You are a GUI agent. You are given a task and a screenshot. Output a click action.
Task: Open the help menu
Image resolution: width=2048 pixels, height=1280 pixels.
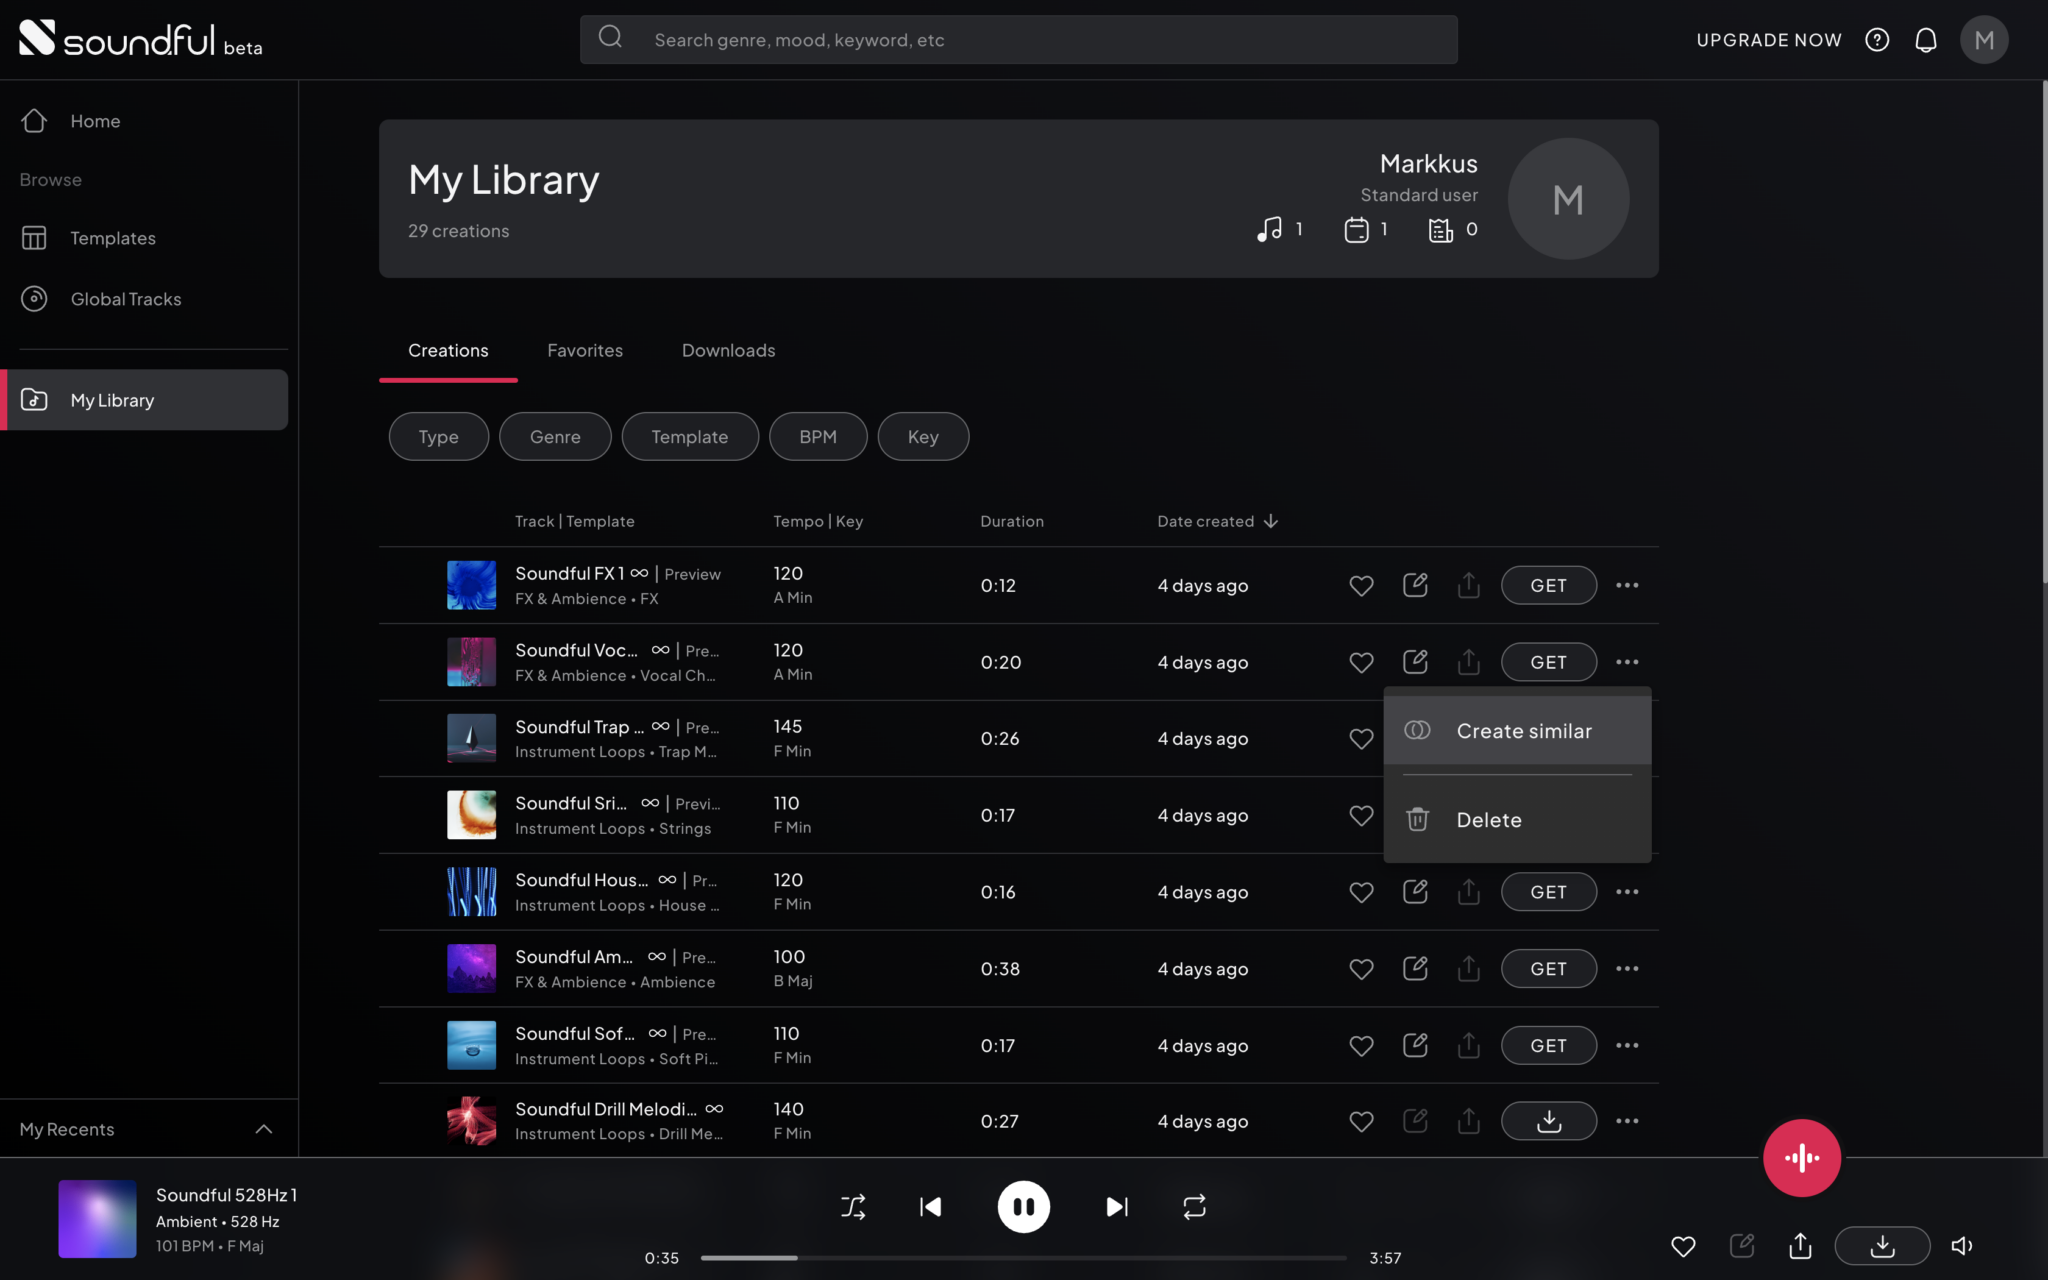point(1877,40)
